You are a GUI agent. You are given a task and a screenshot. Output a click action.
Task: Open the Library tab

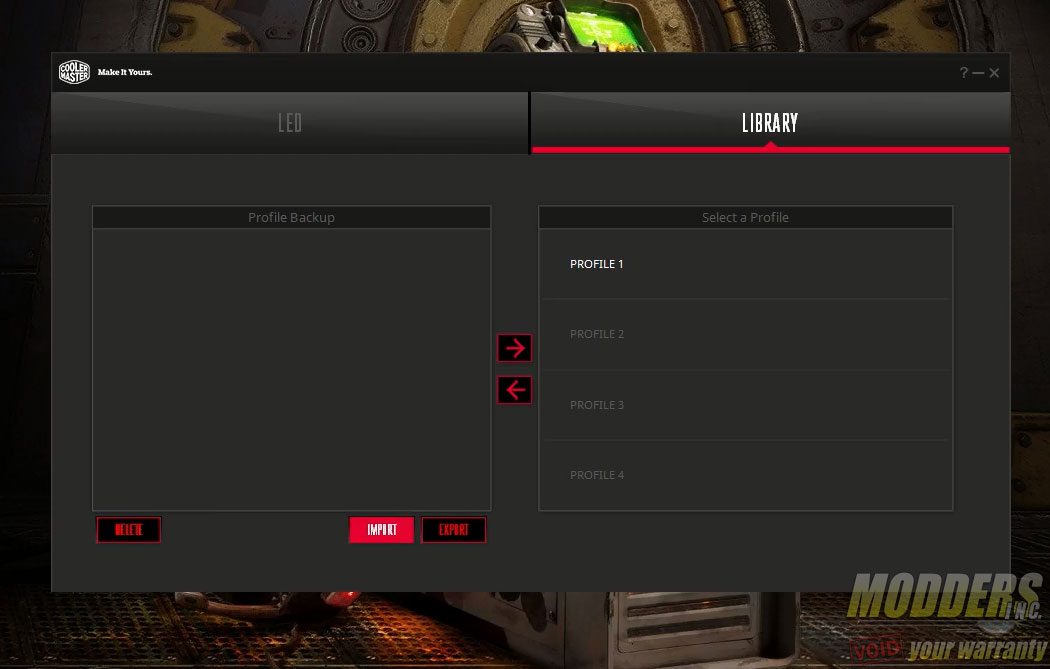(x=770, y=123)
